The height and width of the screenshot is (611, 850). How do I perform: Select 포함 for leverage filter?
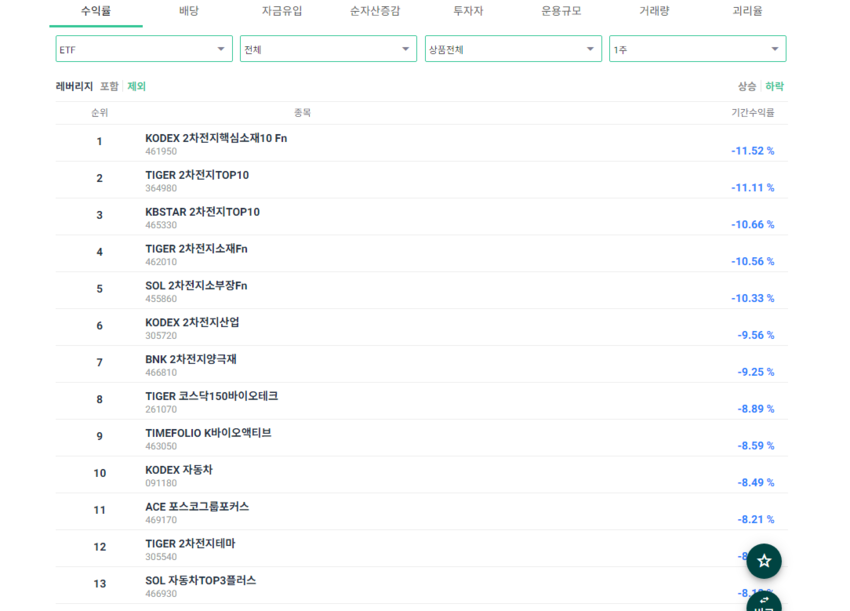click(109, 86)
